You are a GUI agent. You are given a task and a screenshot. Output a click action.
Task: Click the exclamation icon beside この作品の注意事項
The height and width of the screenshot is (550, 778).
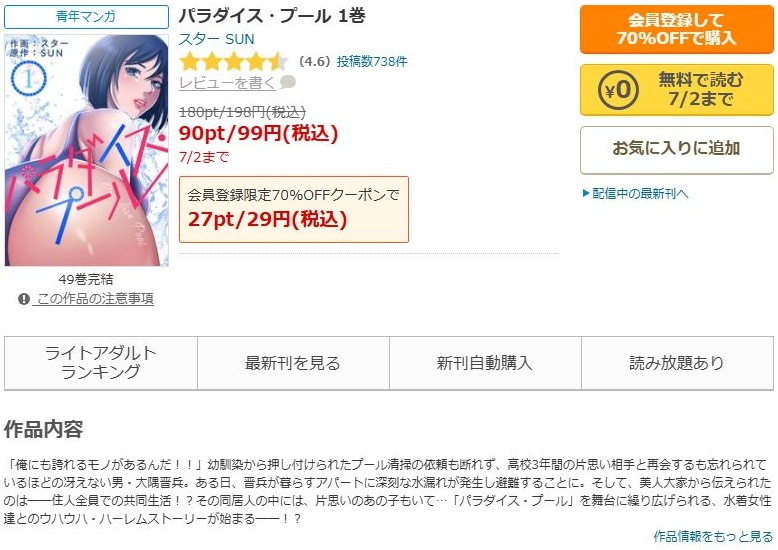(24, 299)
